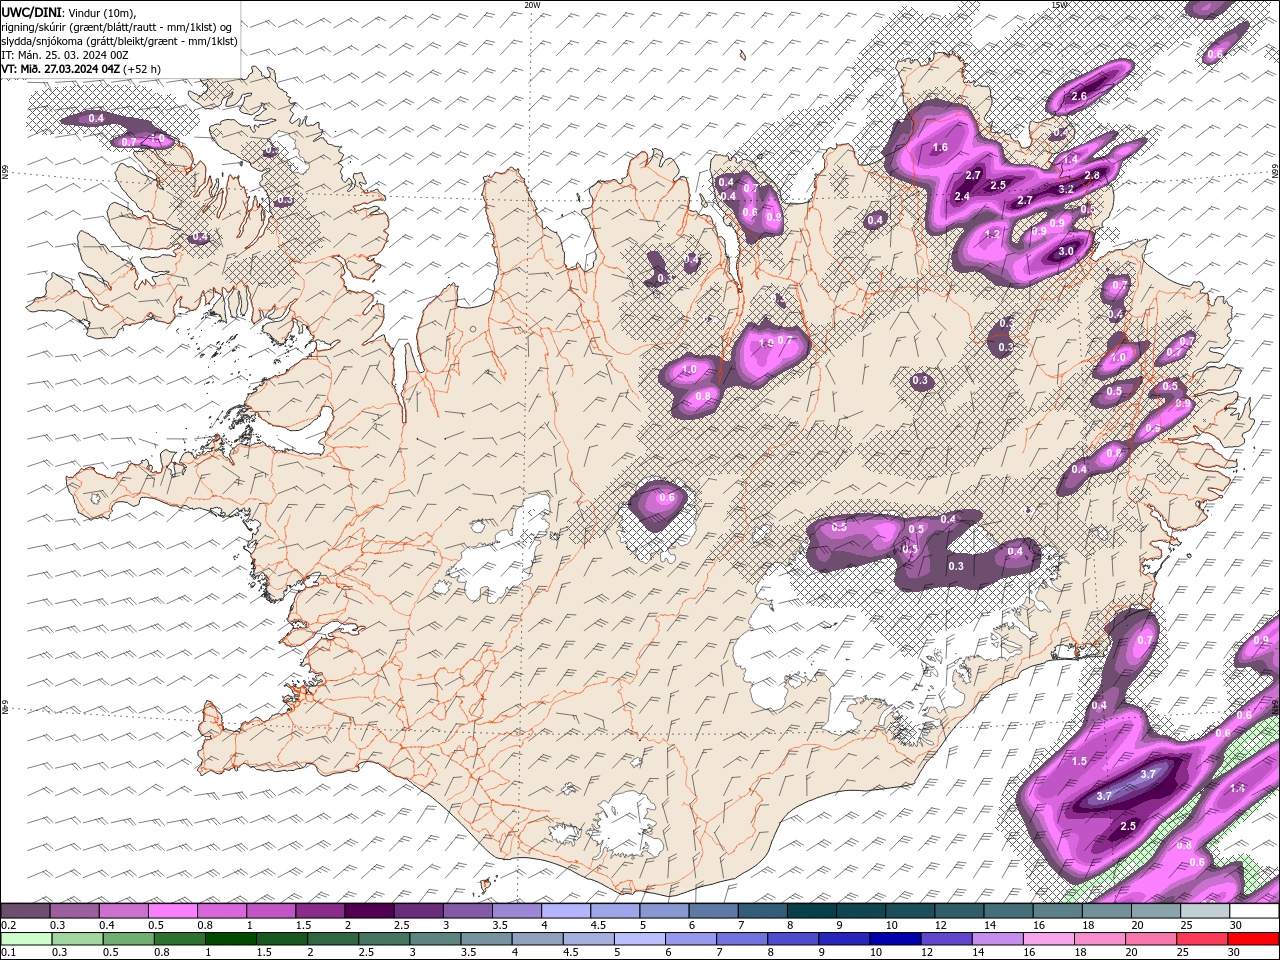Click the pale green lower swatch labeled 0.1
The height and width of the screenshot is (960, 1280).
25,939
